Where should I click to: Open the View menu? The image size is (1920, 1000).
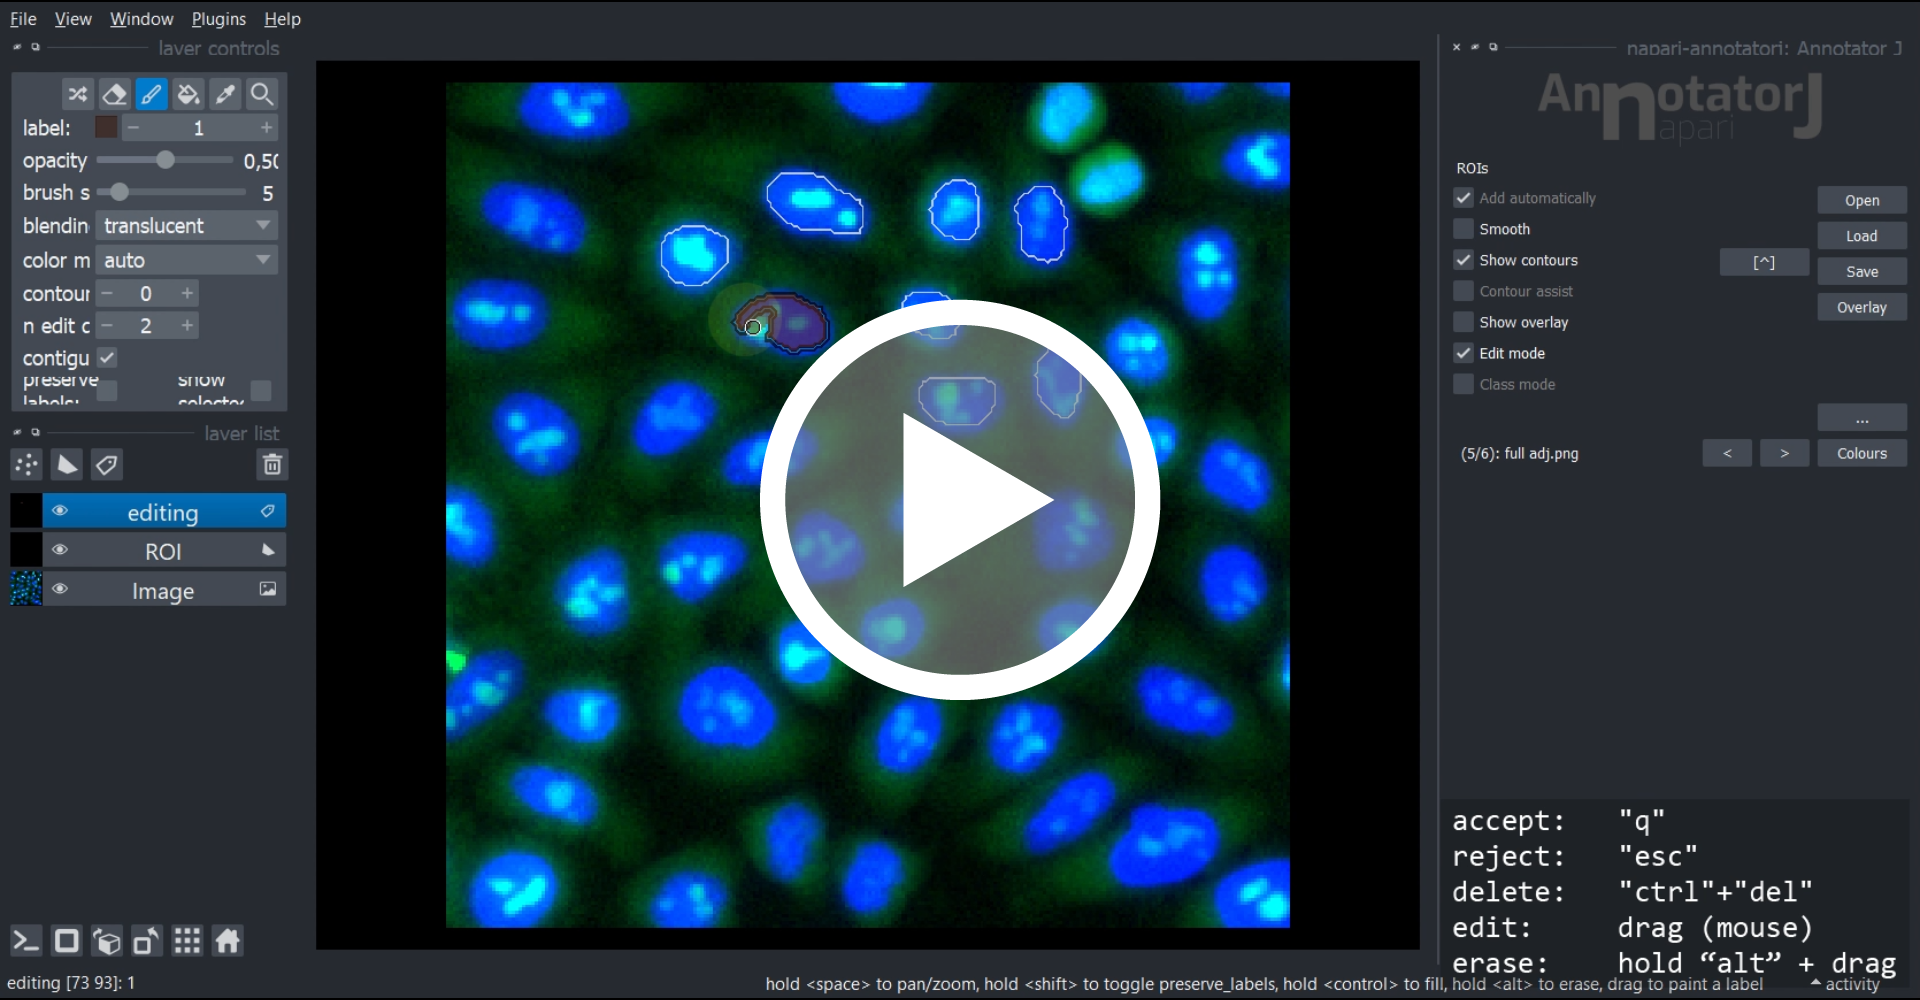73,19
